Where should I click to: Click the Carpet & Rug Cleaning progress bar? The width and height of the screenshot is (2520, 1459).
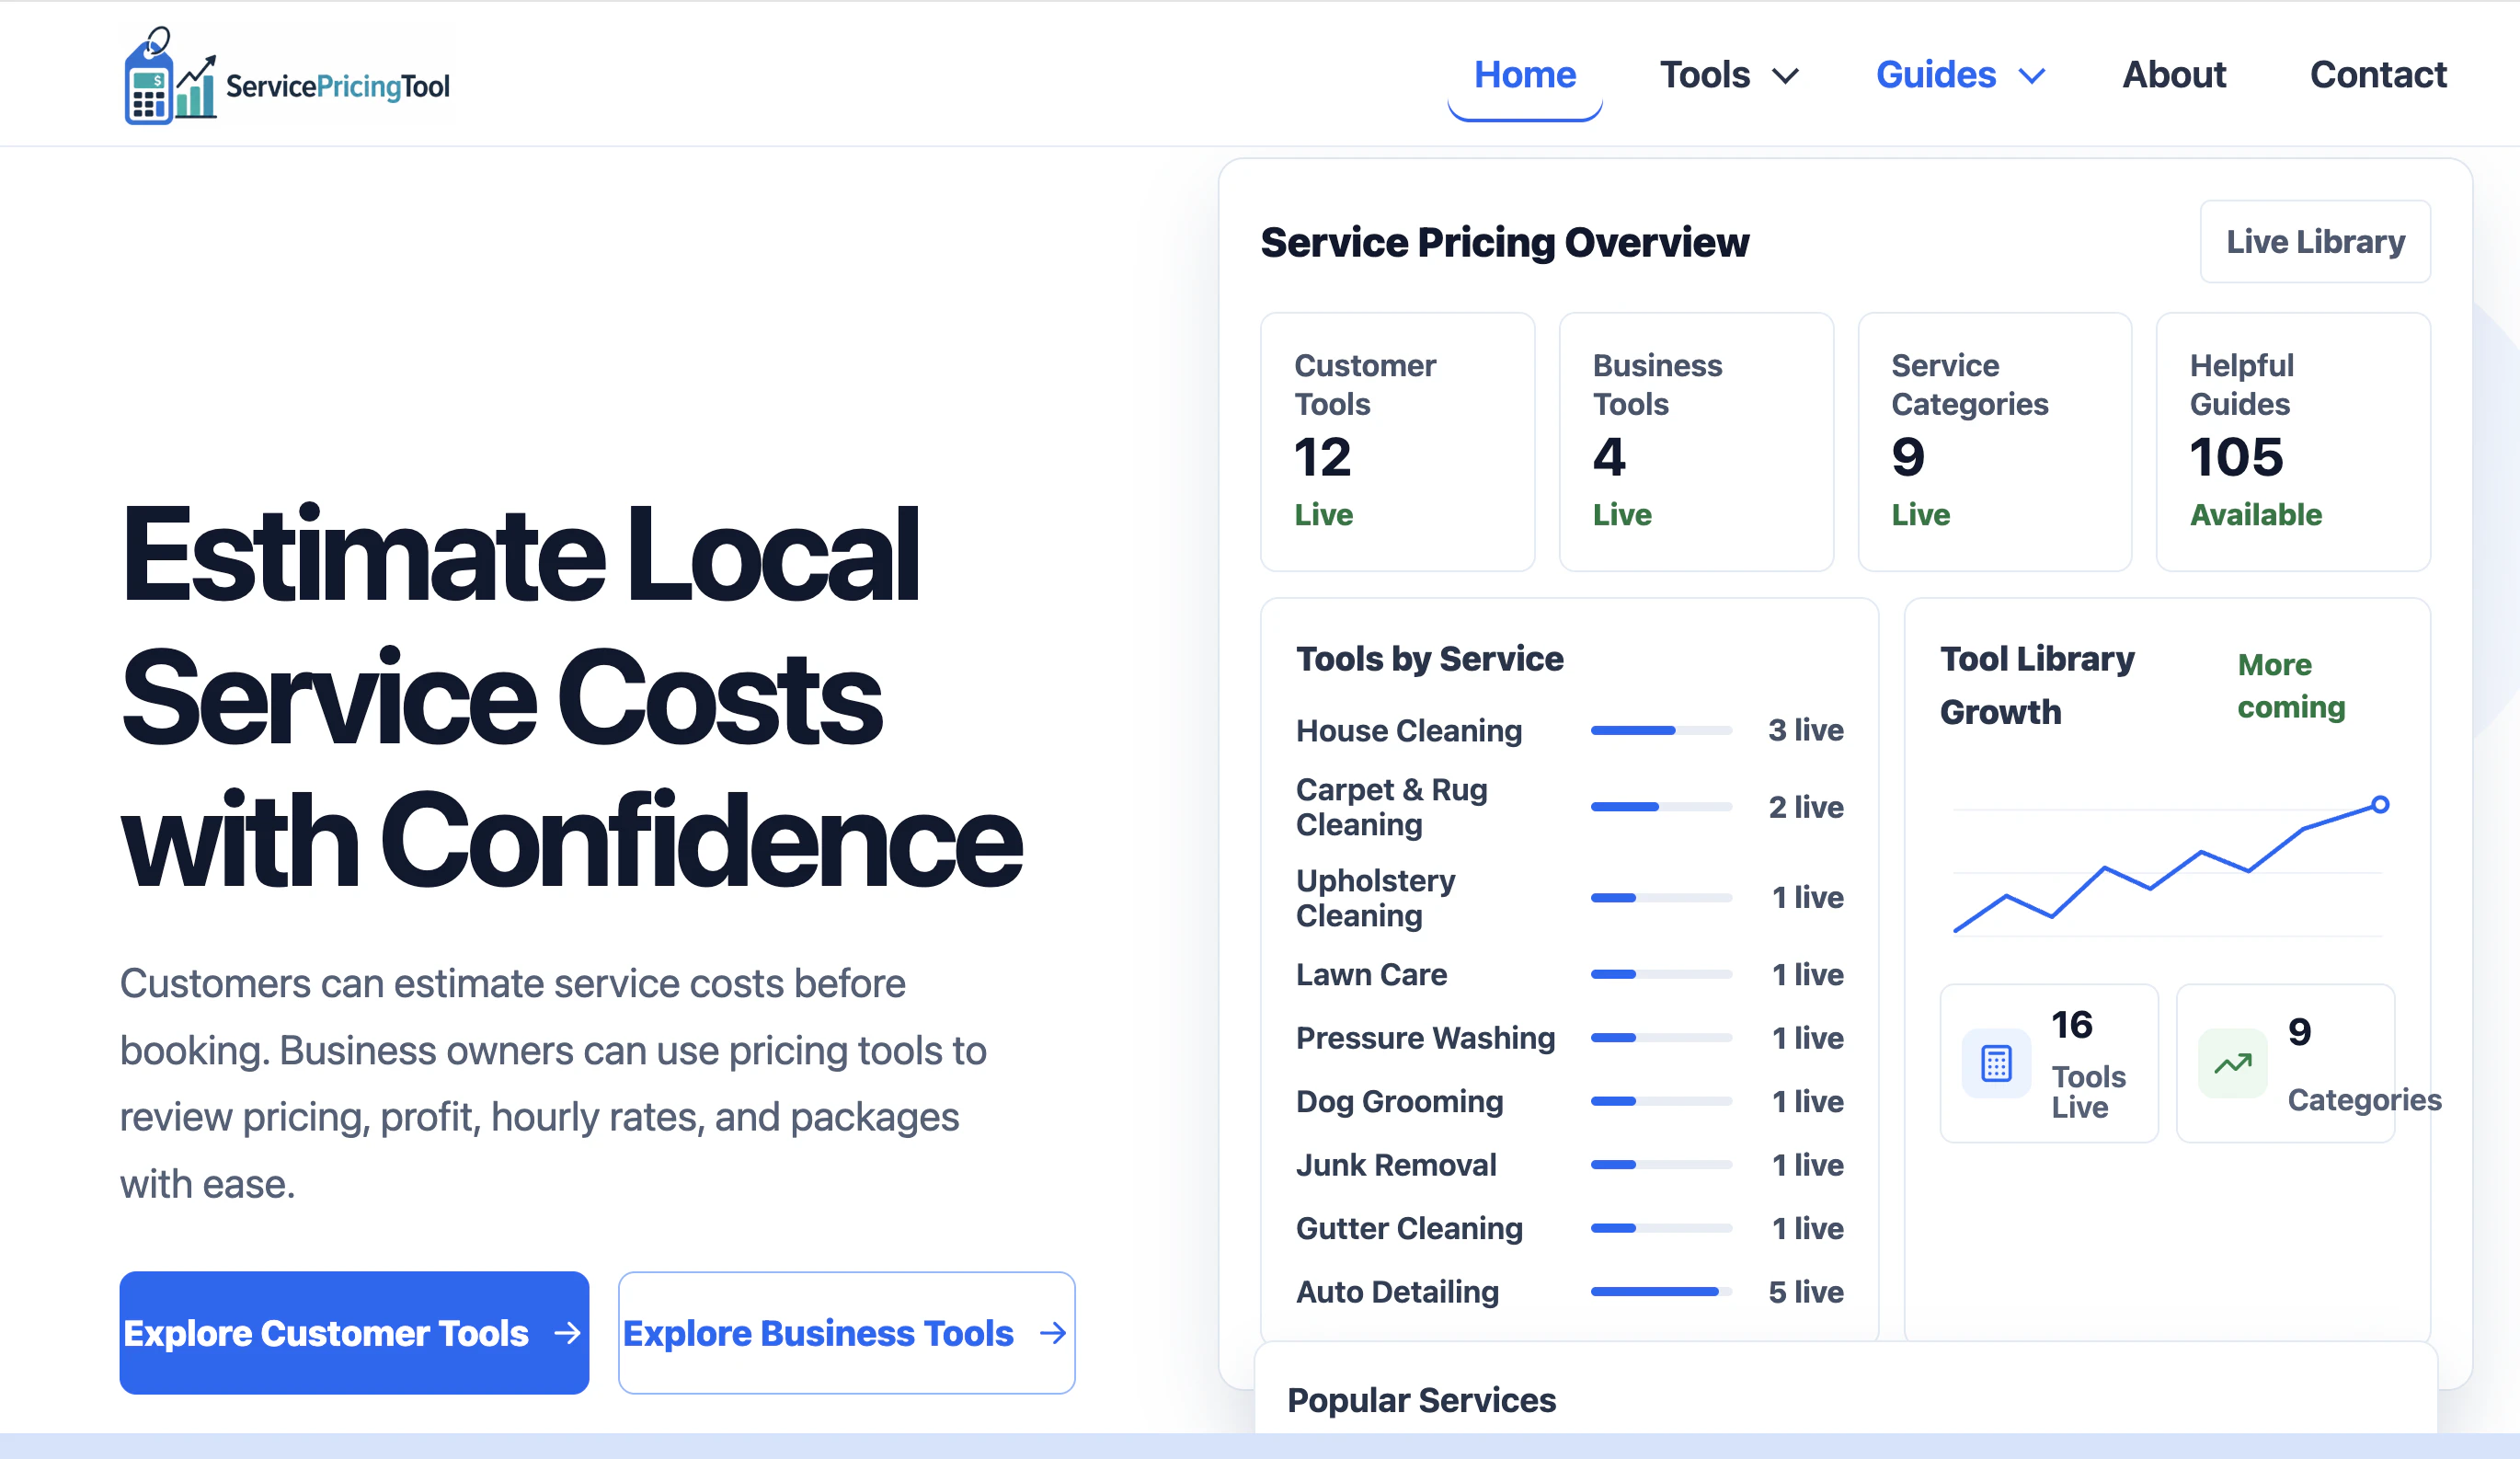point(1661,807)
